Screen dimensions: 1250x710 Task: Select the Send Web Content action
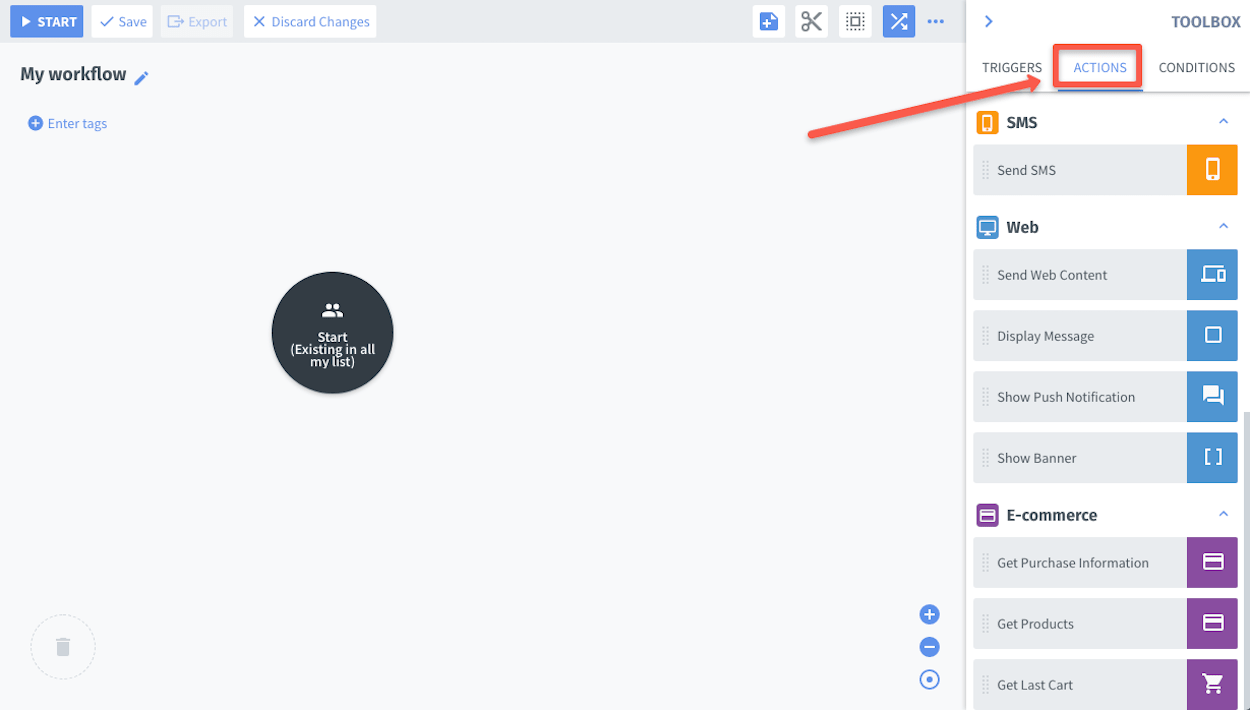[x=1105, y=275]
